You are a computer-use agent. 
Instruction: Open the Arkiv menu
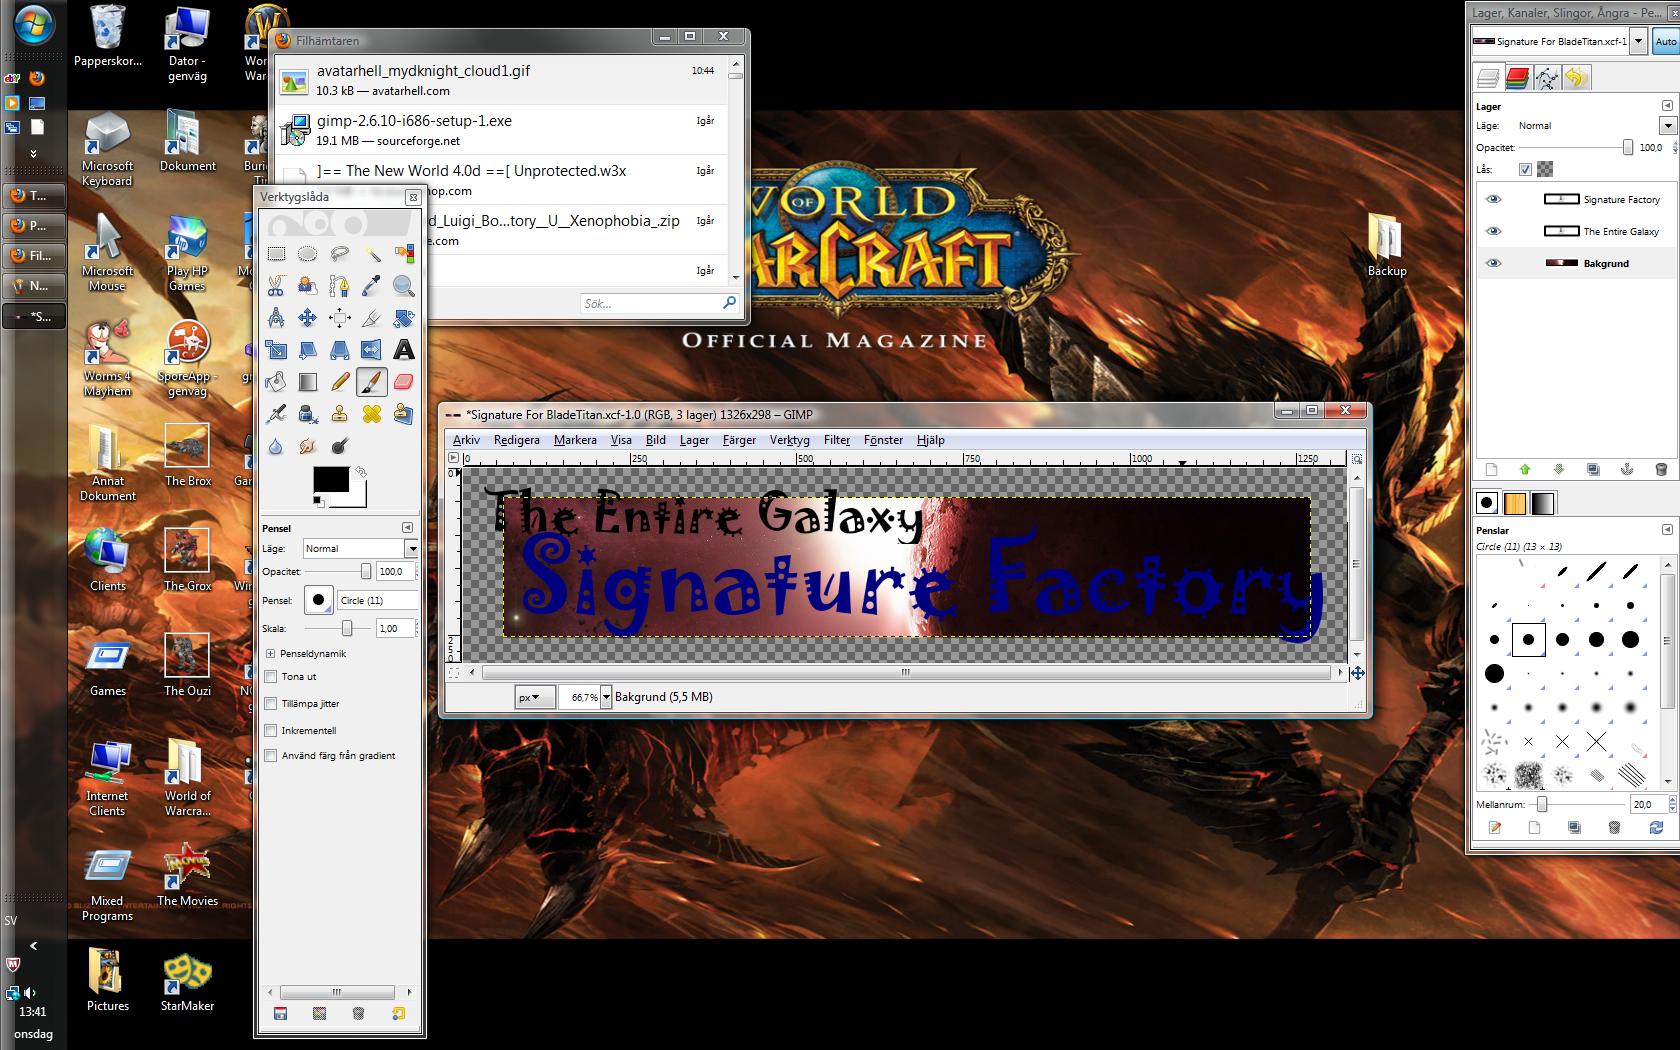point(466,440)
